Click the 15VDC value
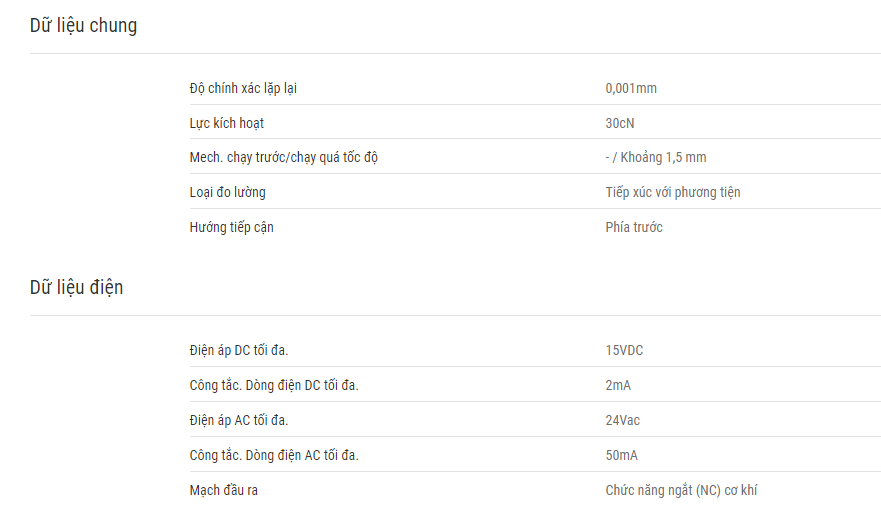 (624, 350)
